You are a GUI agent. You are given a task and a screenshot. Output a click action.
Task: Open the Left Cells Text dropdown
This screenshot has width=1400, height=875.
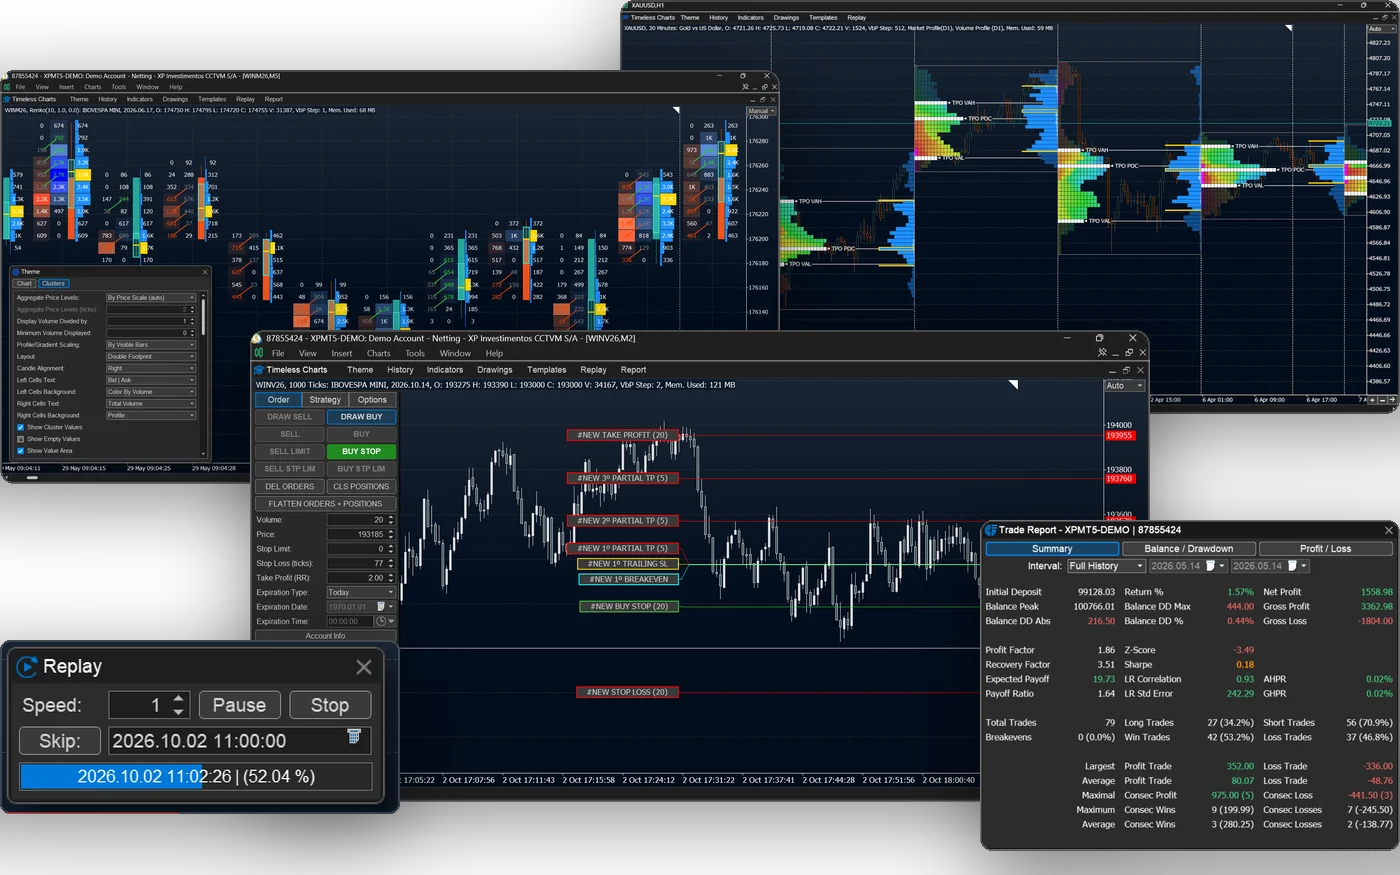pos(151,380)
